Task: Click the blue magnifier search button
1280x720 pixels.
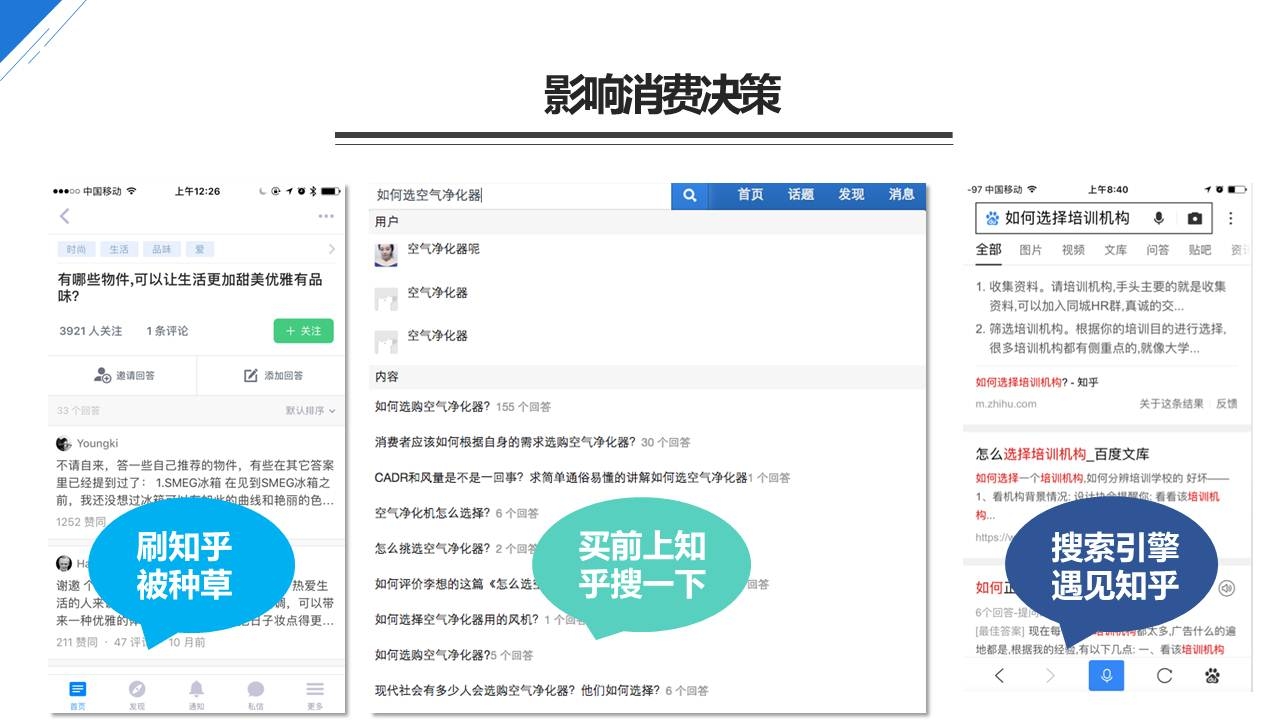Action: pos(689,195)
